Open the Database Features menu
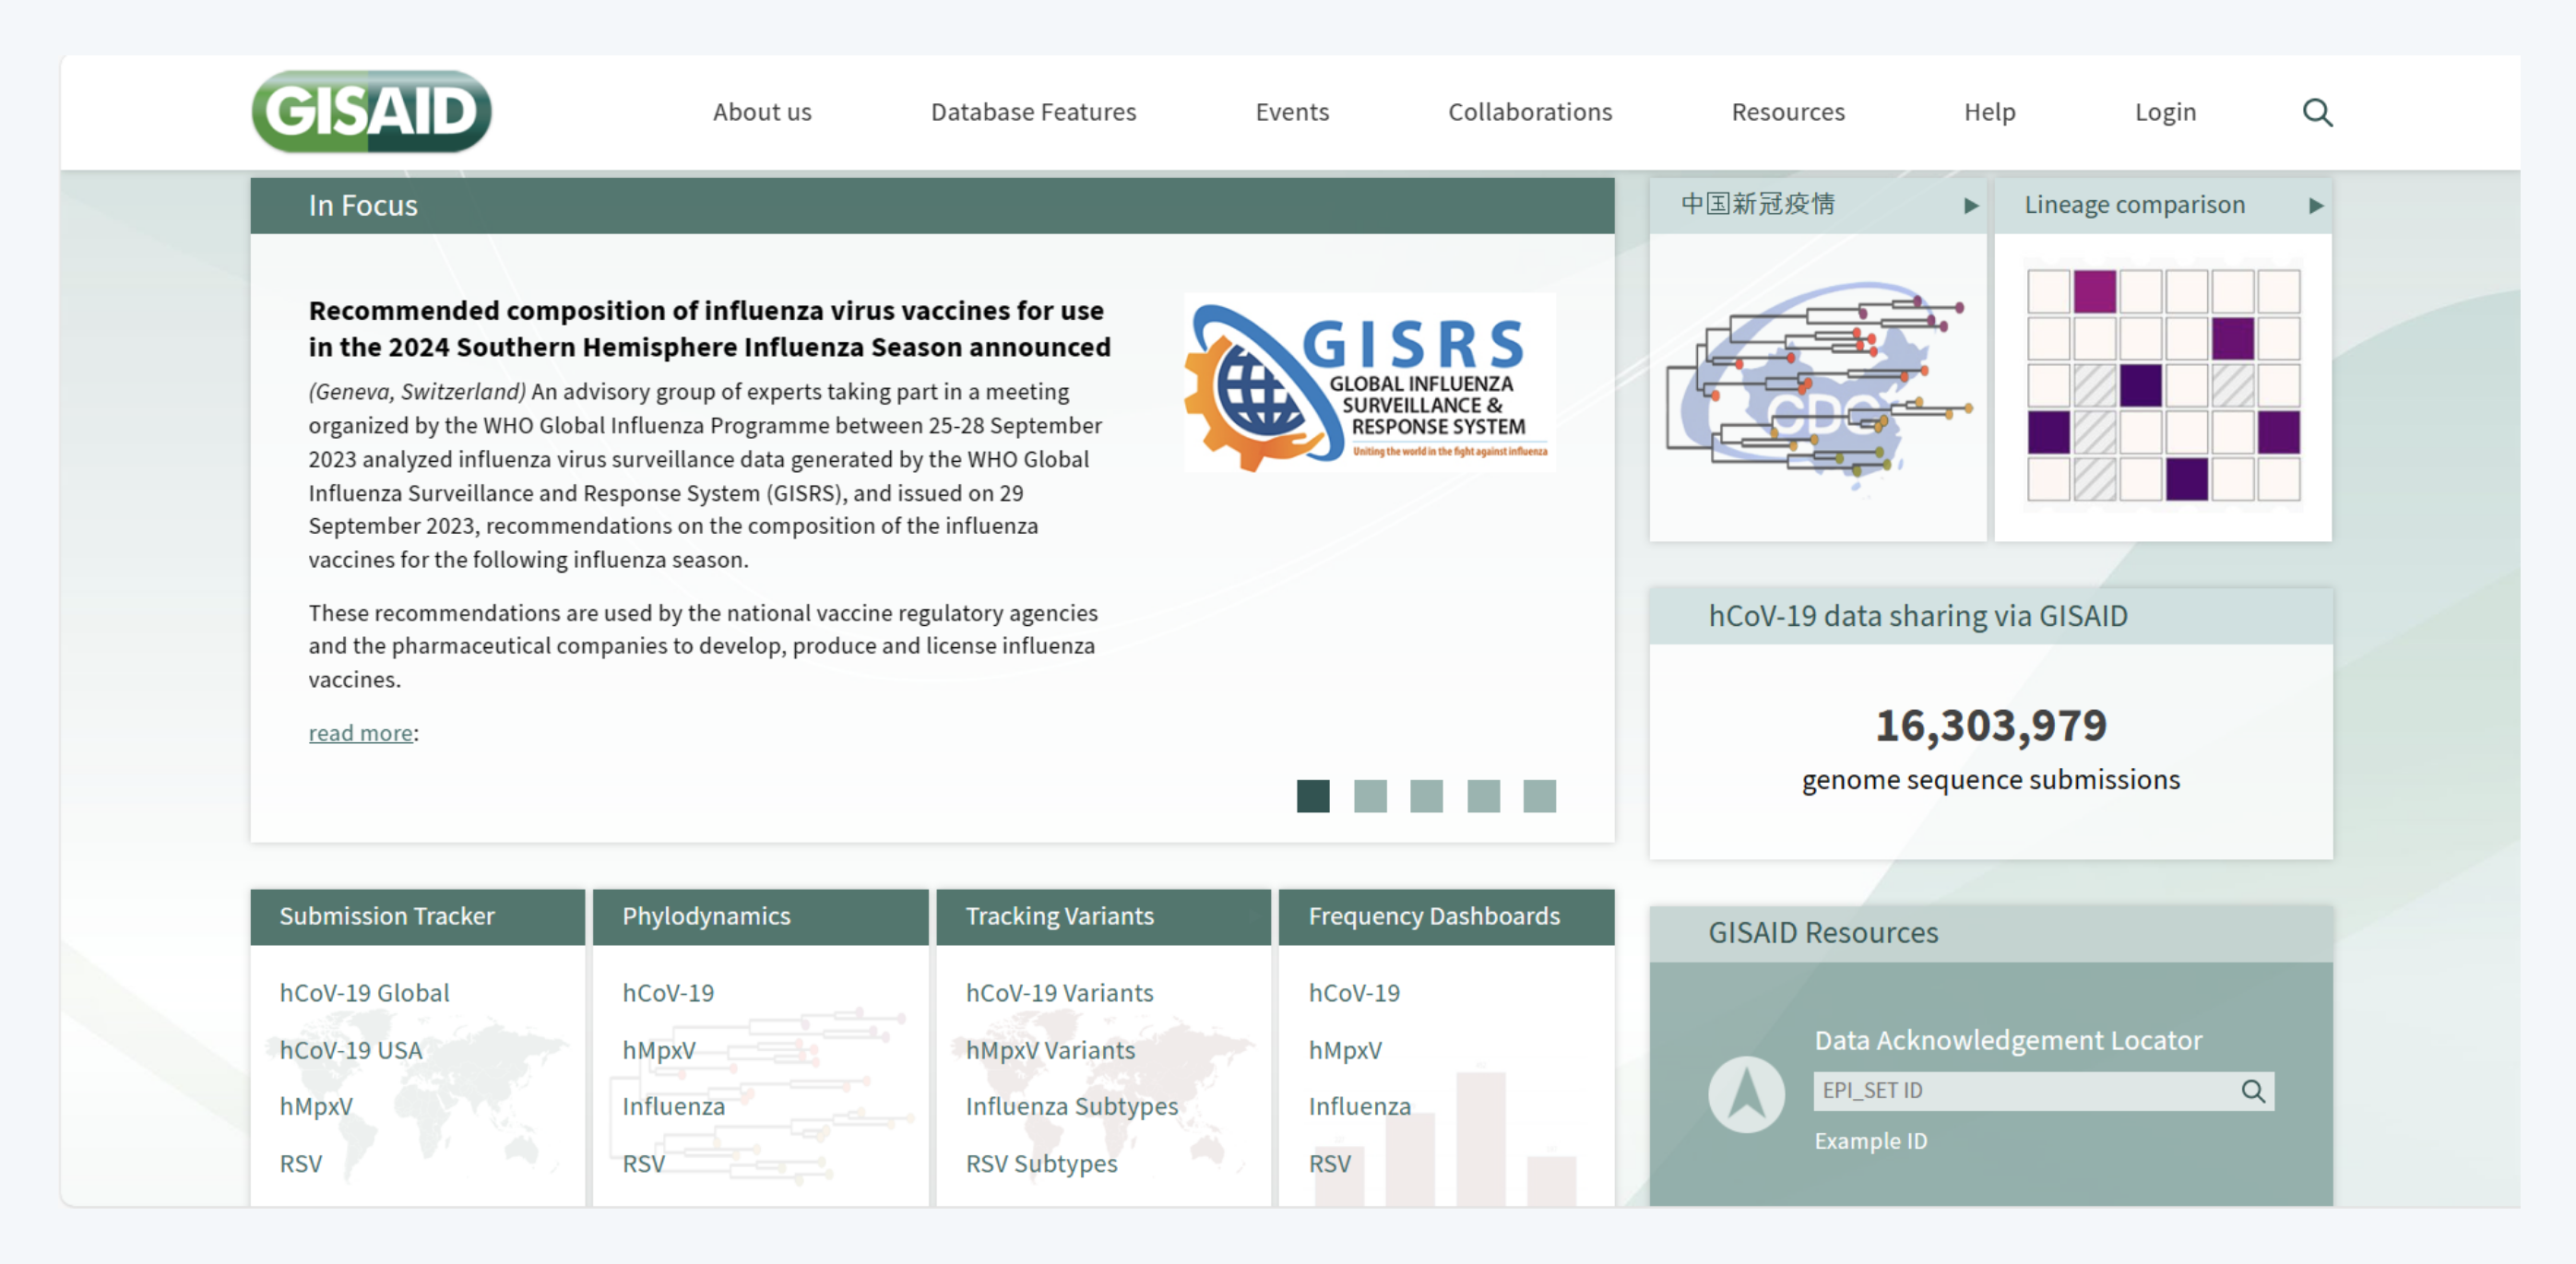The height and width of the screenshot is (1264, 2576). (x=1032, y=112)
